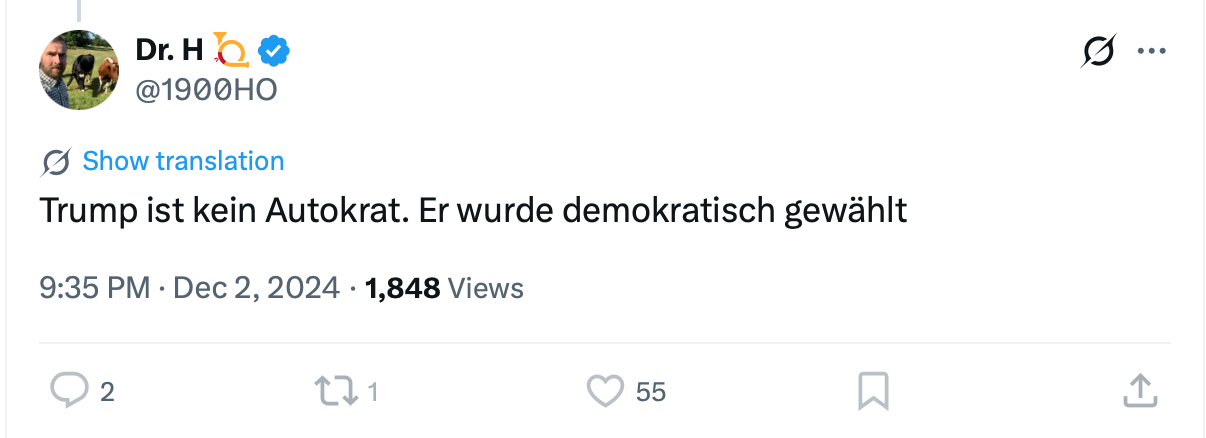Open the @1900HO handle link
This screenshot has height=438, width=1206.
coord(206,90)
